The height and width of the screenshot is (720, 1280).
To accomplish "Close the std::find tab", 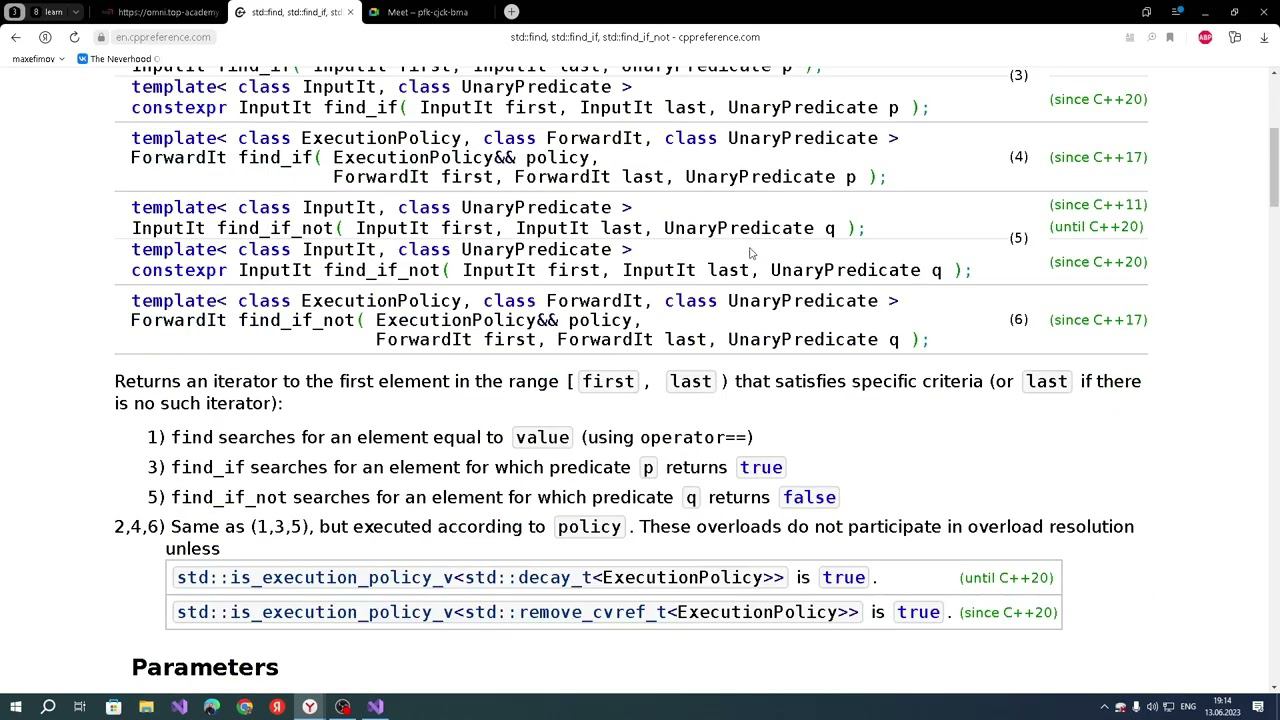I will click(x=350, y=12).
